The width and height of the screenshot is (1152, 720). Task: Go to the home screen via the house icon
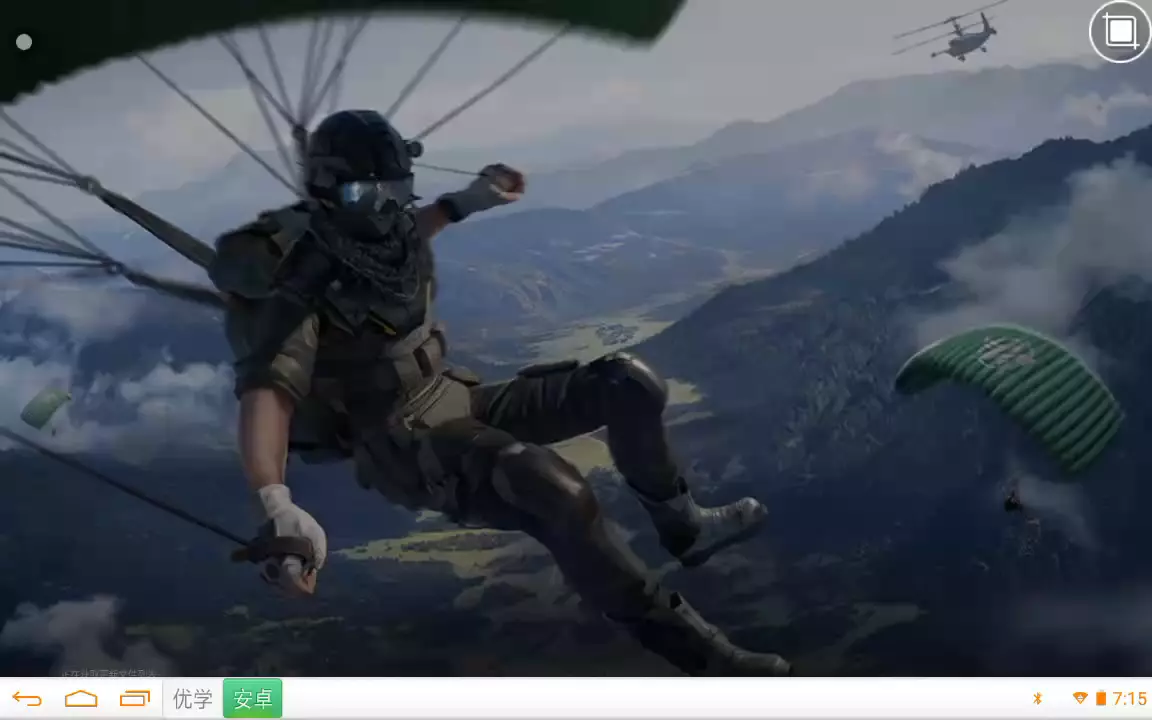pyautogui.click(x=81, y=698)
